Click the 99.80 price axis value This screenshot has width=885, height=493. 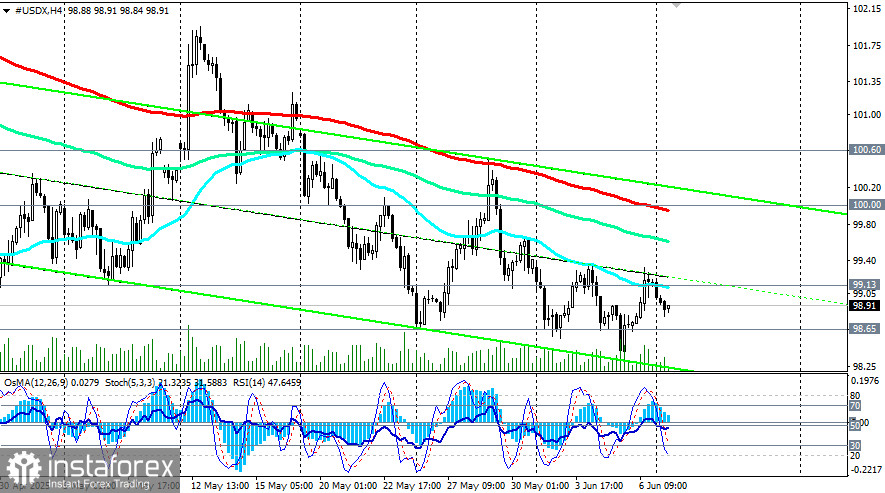(x=865, y=224)
